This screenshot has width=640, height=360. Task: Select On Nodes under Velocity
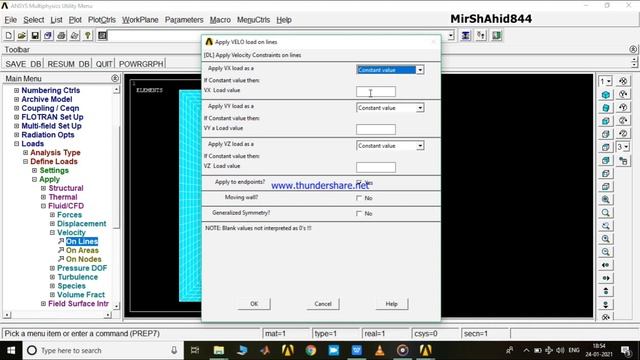(83, 259)
